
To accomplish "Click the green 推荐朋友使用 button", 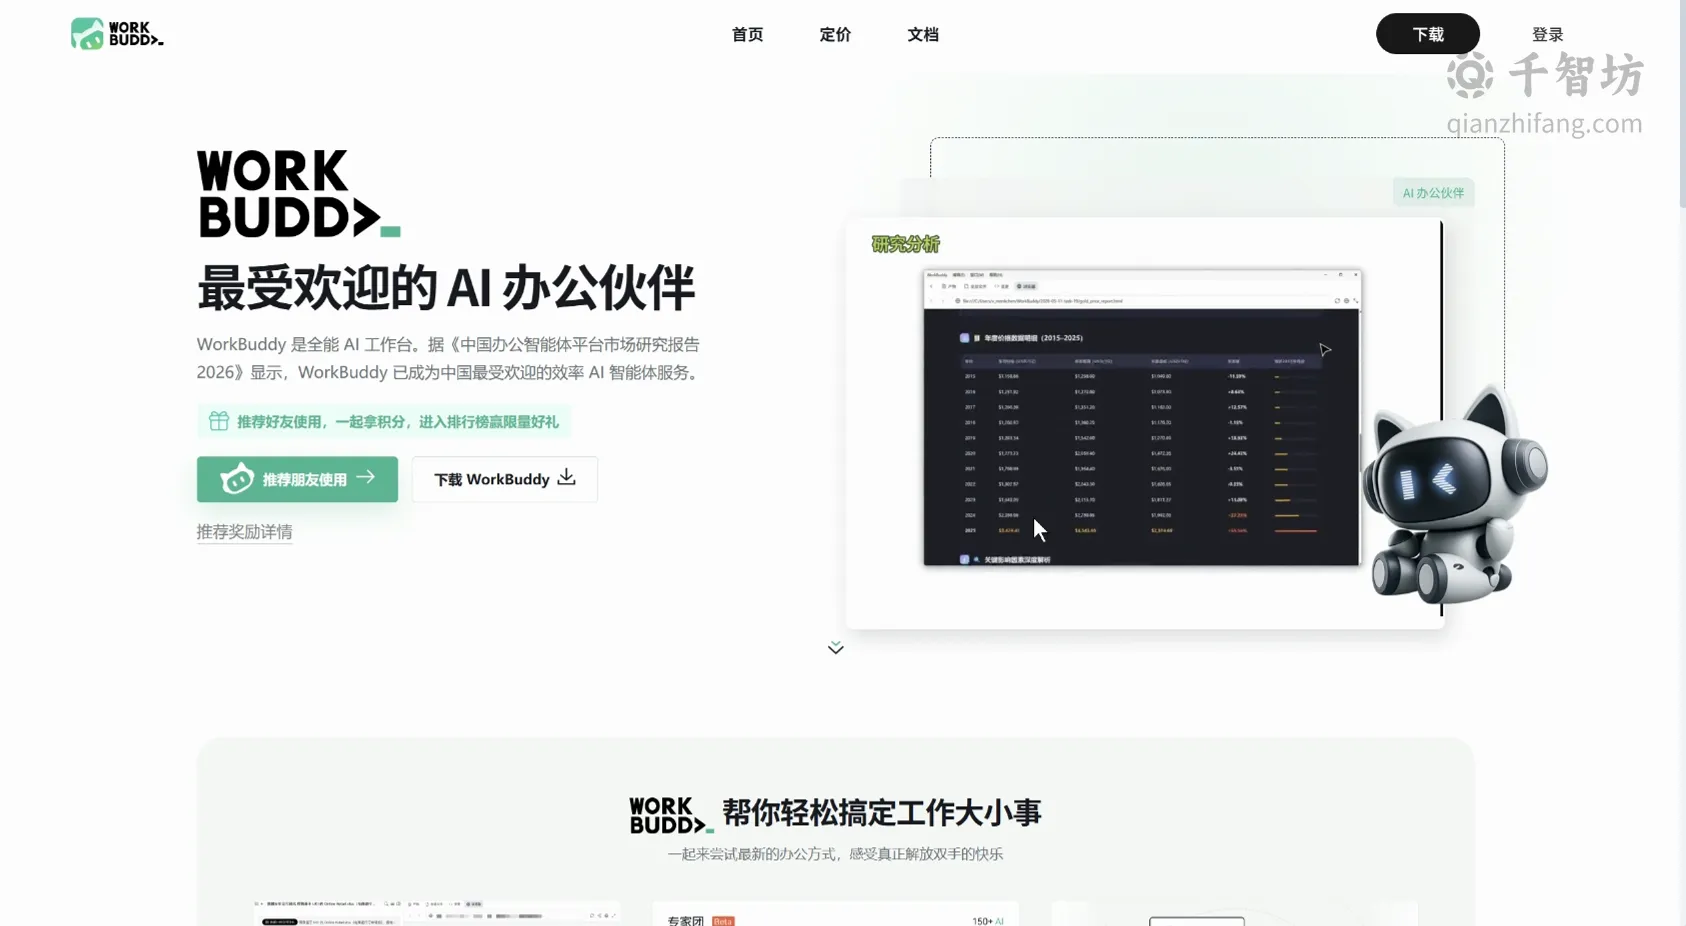I will tap(297, 479).
